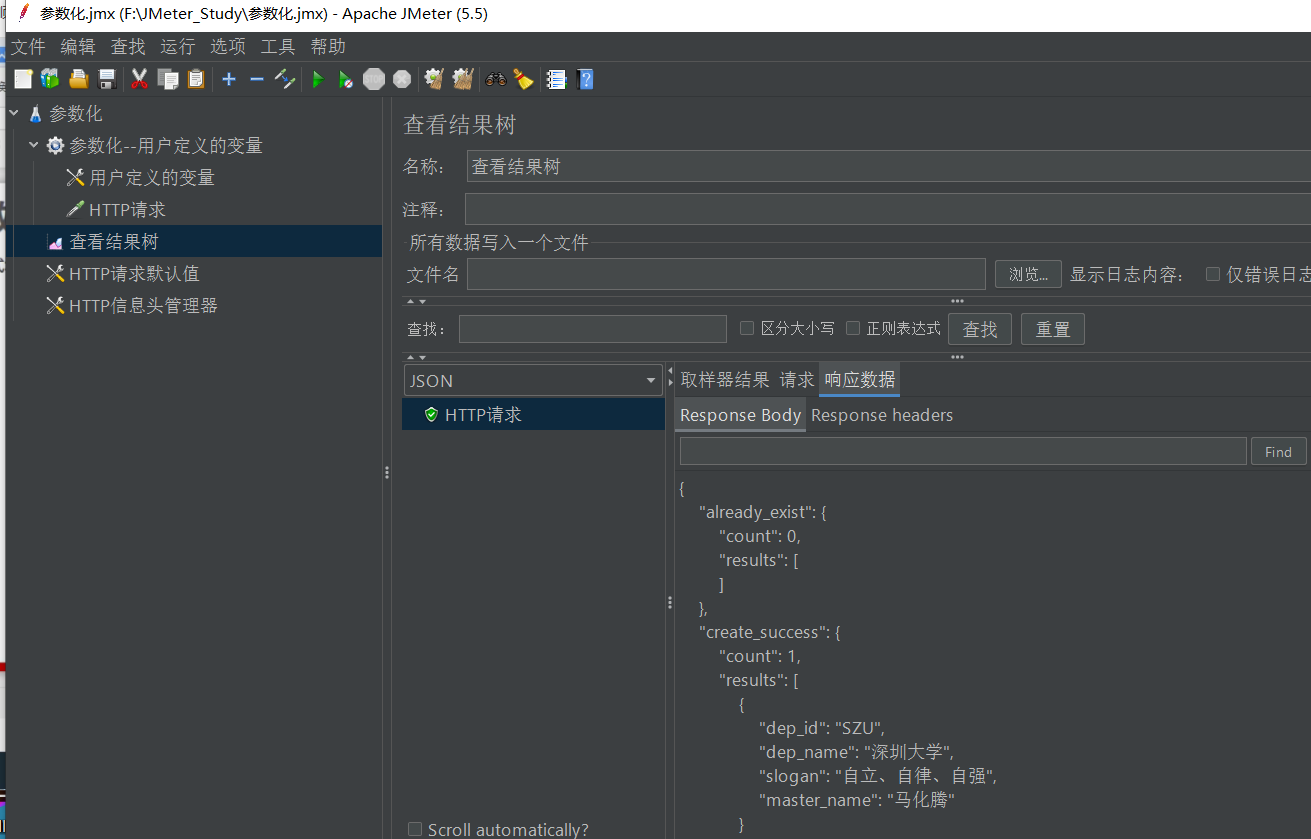1311x839 pixels.
Task: Select the HTTP请求 sample result row
Action: [x=533, y=414]
